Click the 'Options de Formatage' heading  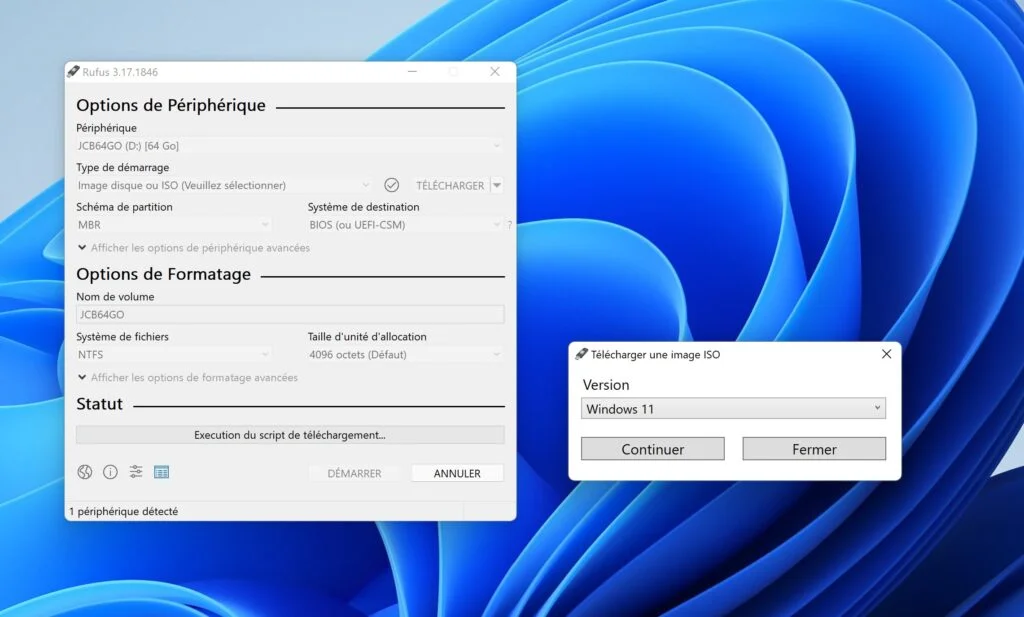pyautogui.click(x=163, y=274)
